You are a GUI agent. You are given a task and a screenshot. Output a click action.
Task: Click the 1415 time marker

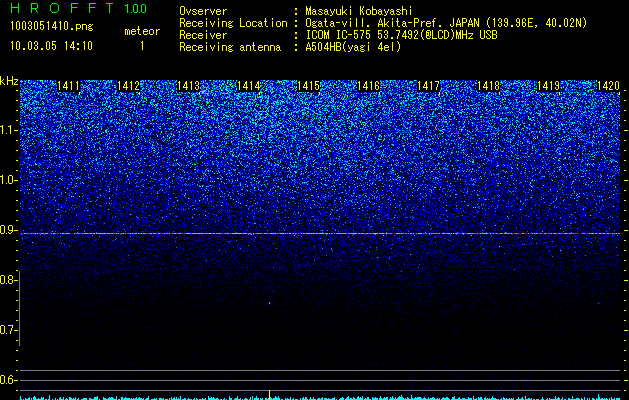point(308,86)
